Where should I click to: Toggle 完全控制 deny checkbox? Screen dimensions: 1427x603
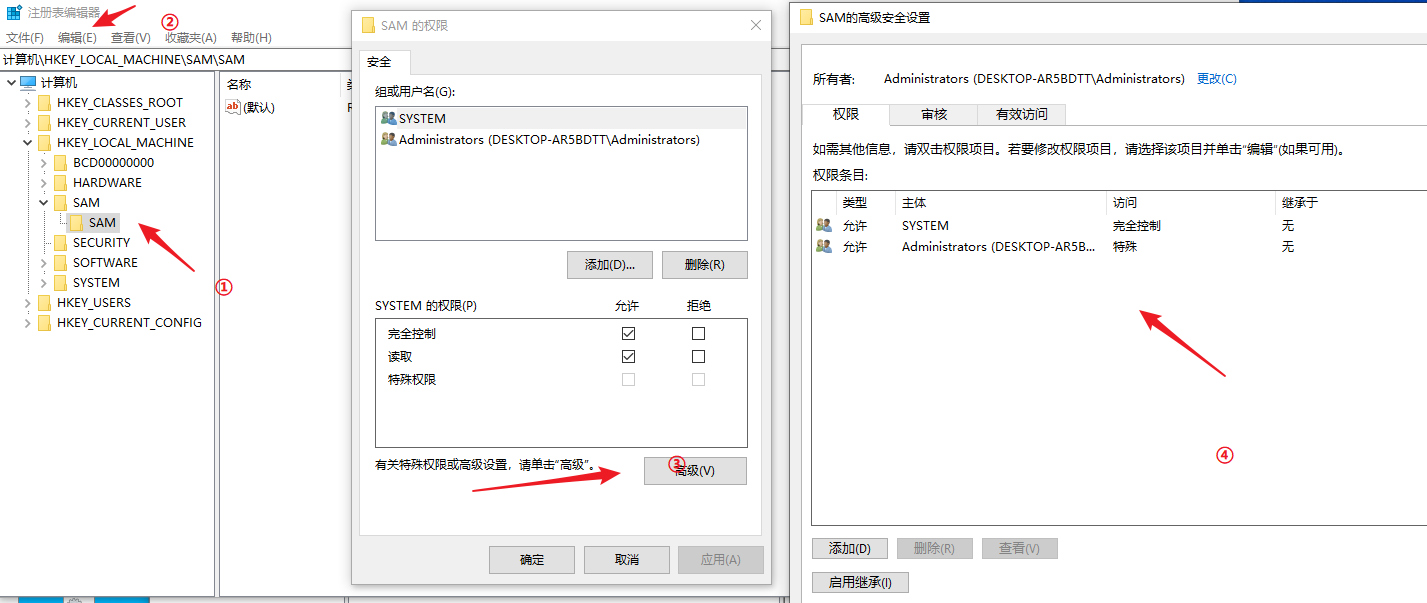tap(698, 333)
